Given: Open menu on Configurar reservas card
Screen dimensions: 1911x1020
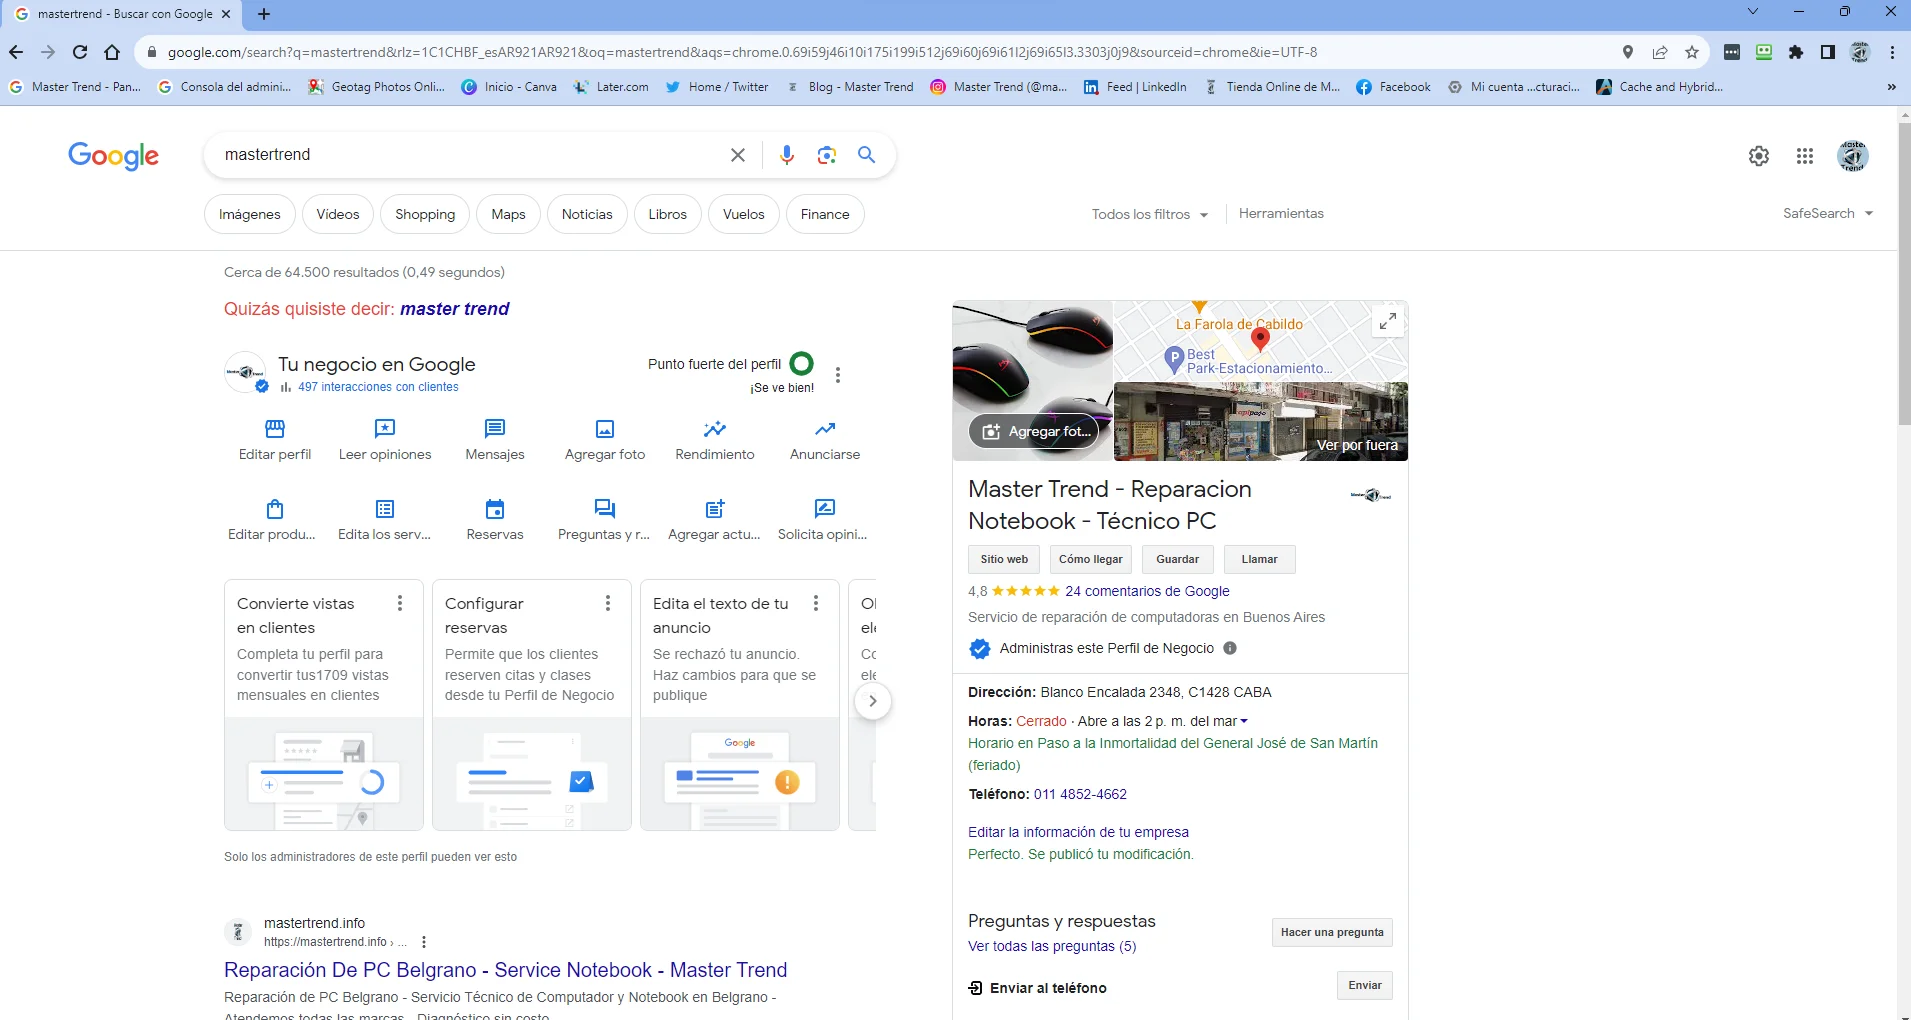Looking at the screenshot, I should click(x=608, y=603).
